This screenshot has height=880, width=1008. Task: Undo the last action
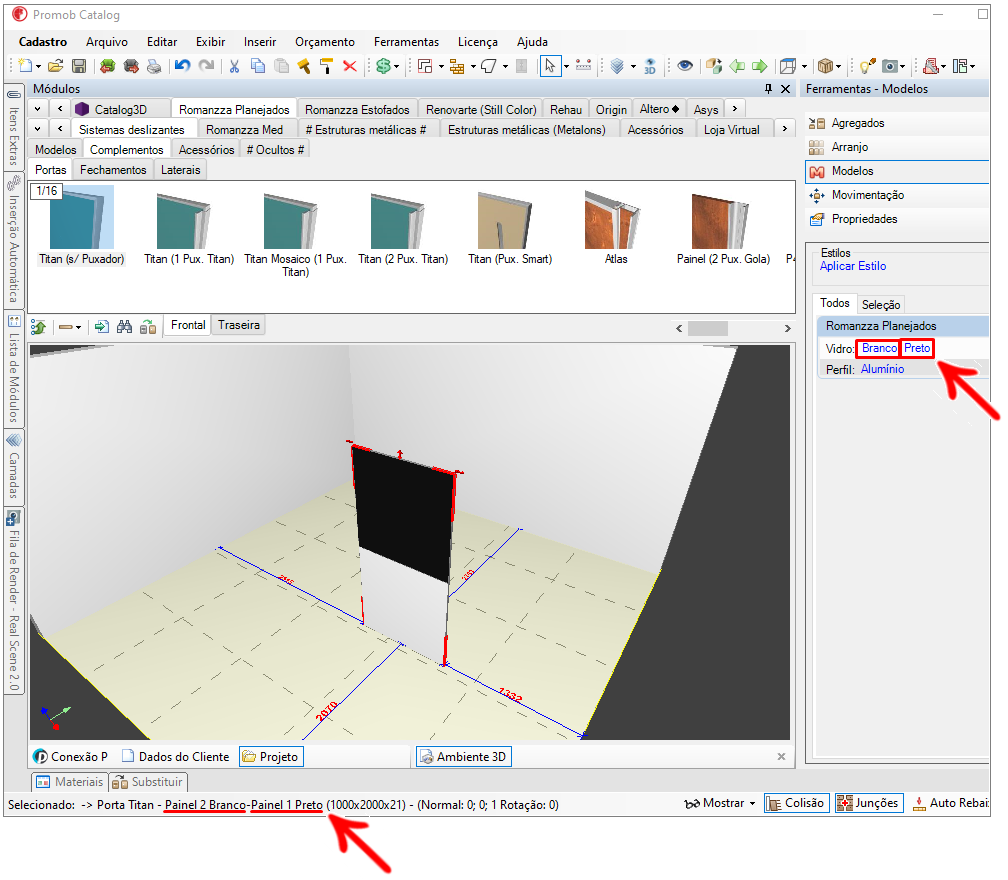pos(183,66)
